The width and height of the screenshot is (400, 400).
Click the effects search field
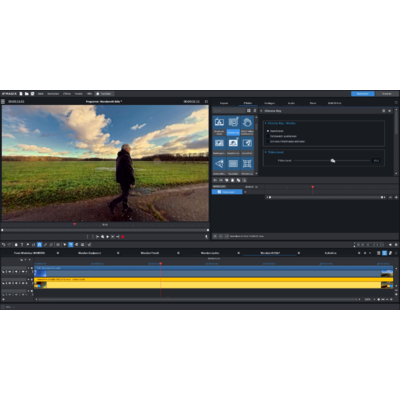tap(228, 110)
